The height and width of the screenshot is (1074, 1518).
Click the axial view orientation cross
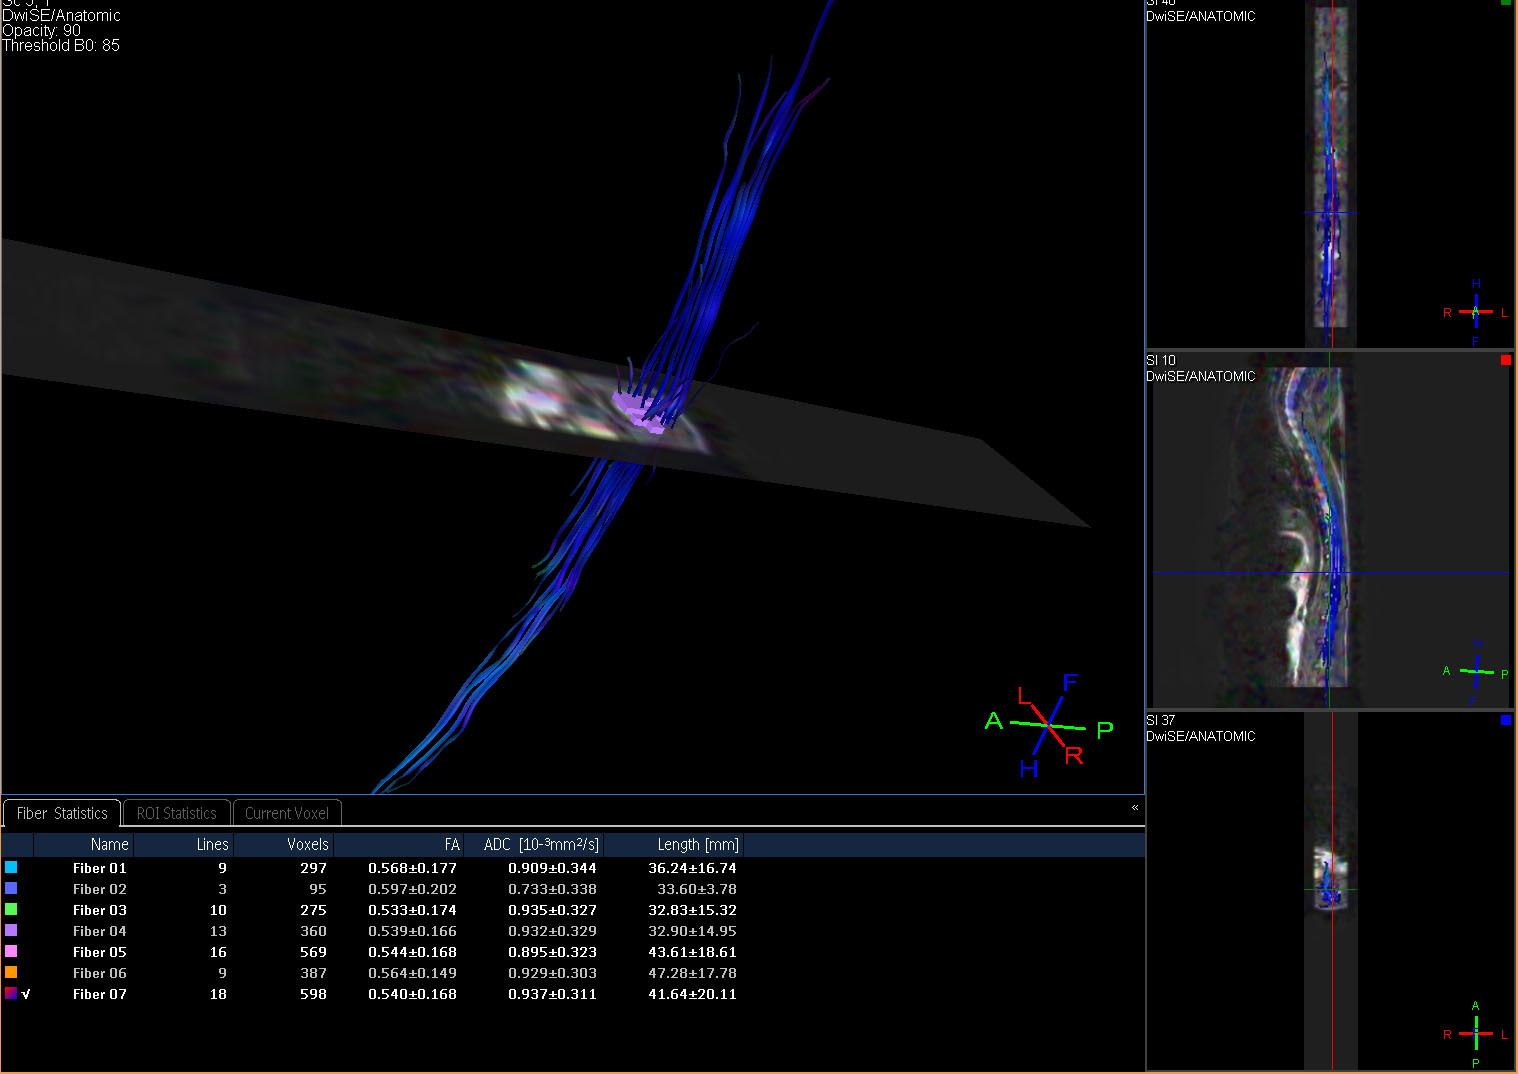click(x=1475, y=1033)
